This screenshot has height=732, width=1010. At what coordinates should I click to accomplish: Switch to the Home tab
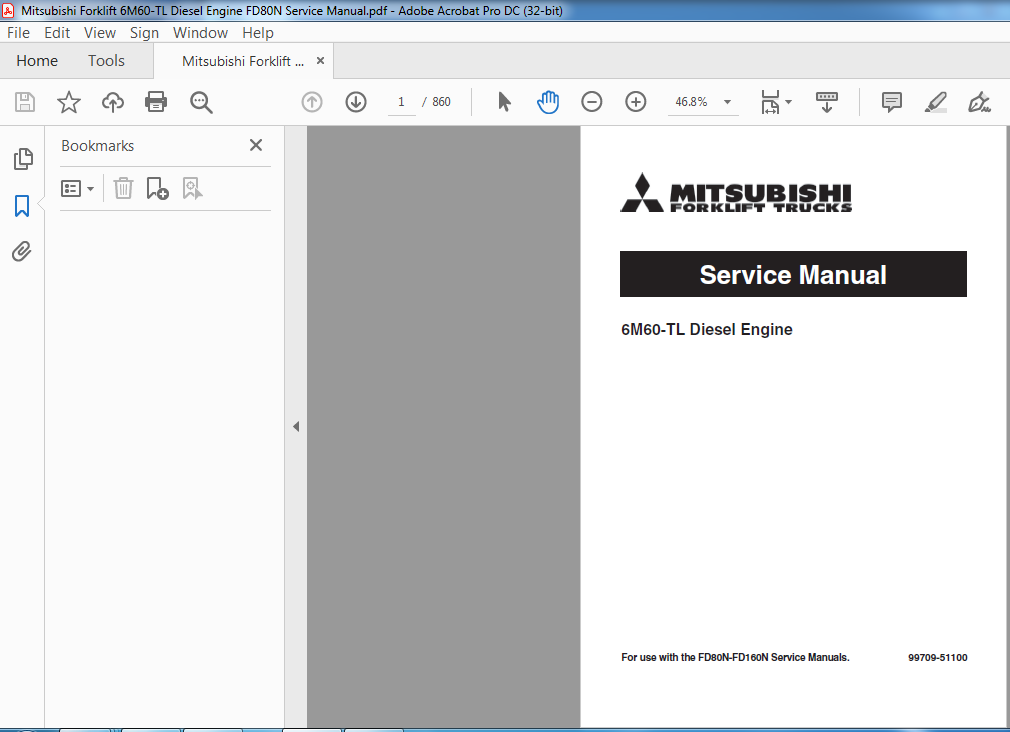point(37,61)
